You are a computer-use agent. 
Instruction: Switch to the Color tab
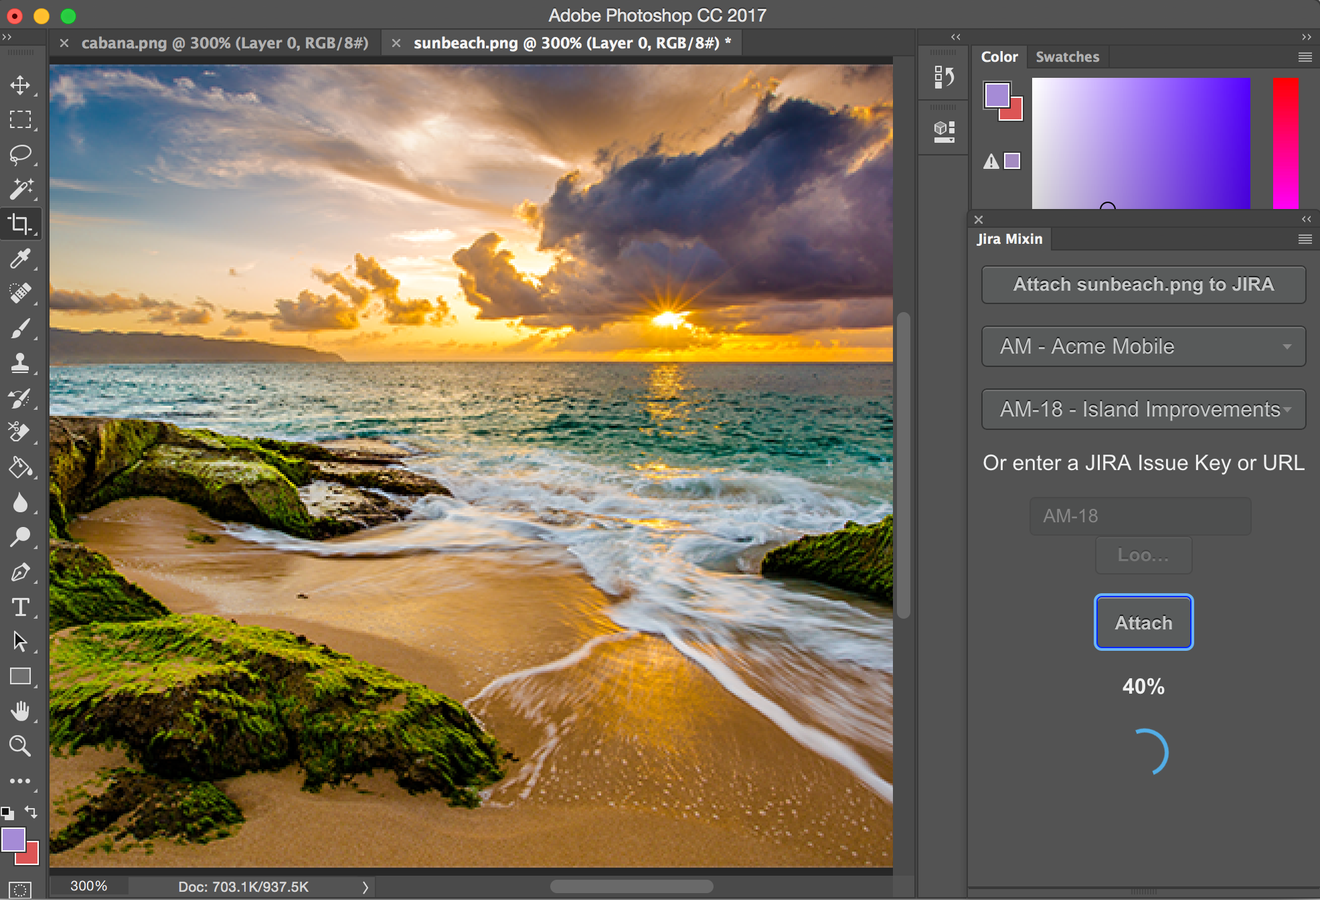point(999,57)
